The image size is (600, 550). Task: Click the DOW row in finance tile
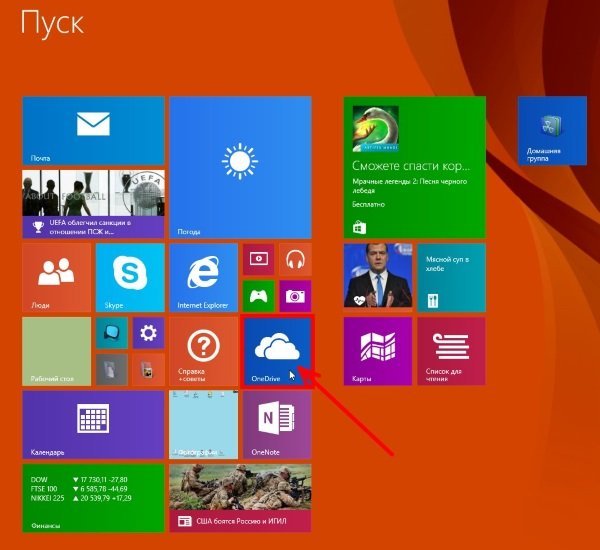click(x=79, y=480)
